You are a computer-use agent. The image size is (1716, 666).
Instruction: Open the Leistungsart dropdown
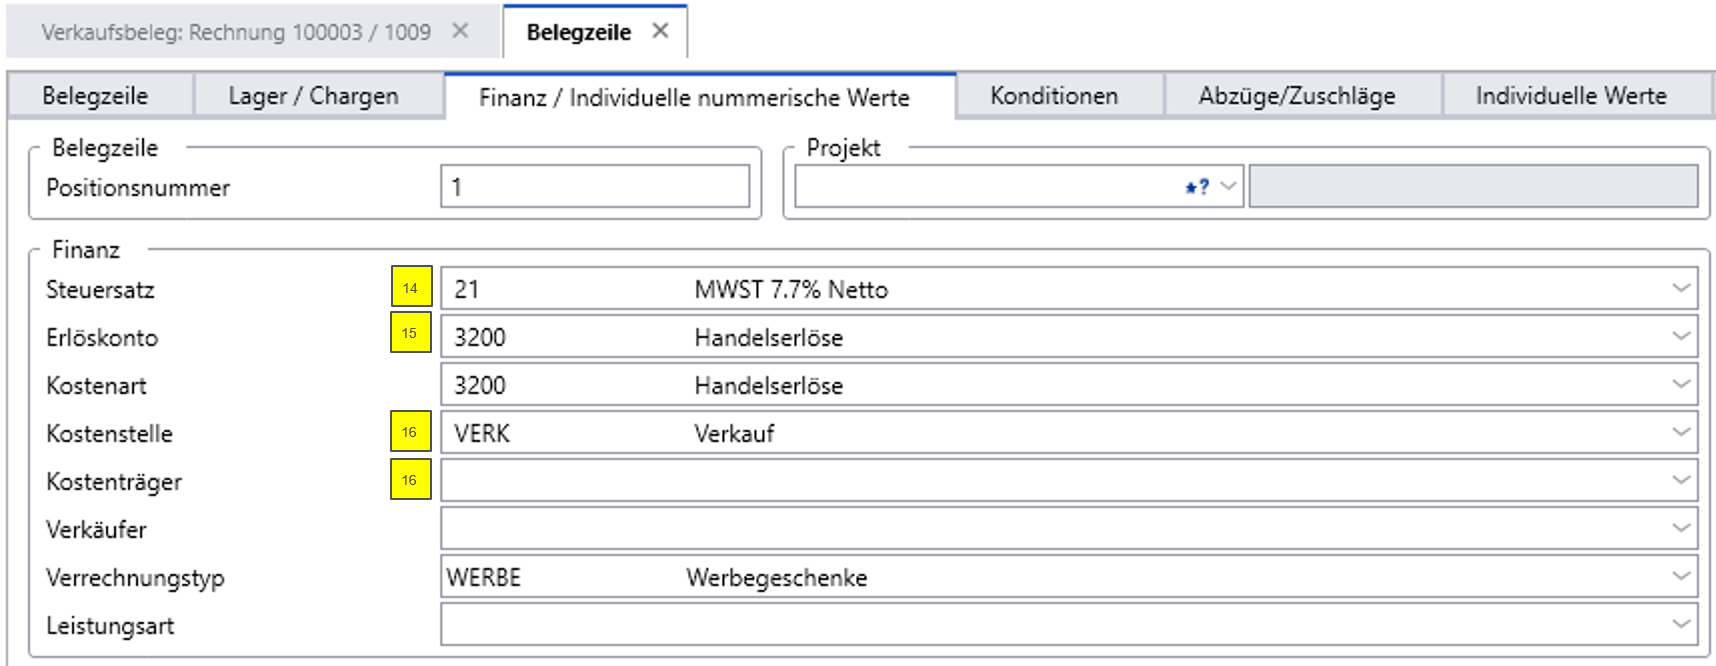(x=1680, y=625)
